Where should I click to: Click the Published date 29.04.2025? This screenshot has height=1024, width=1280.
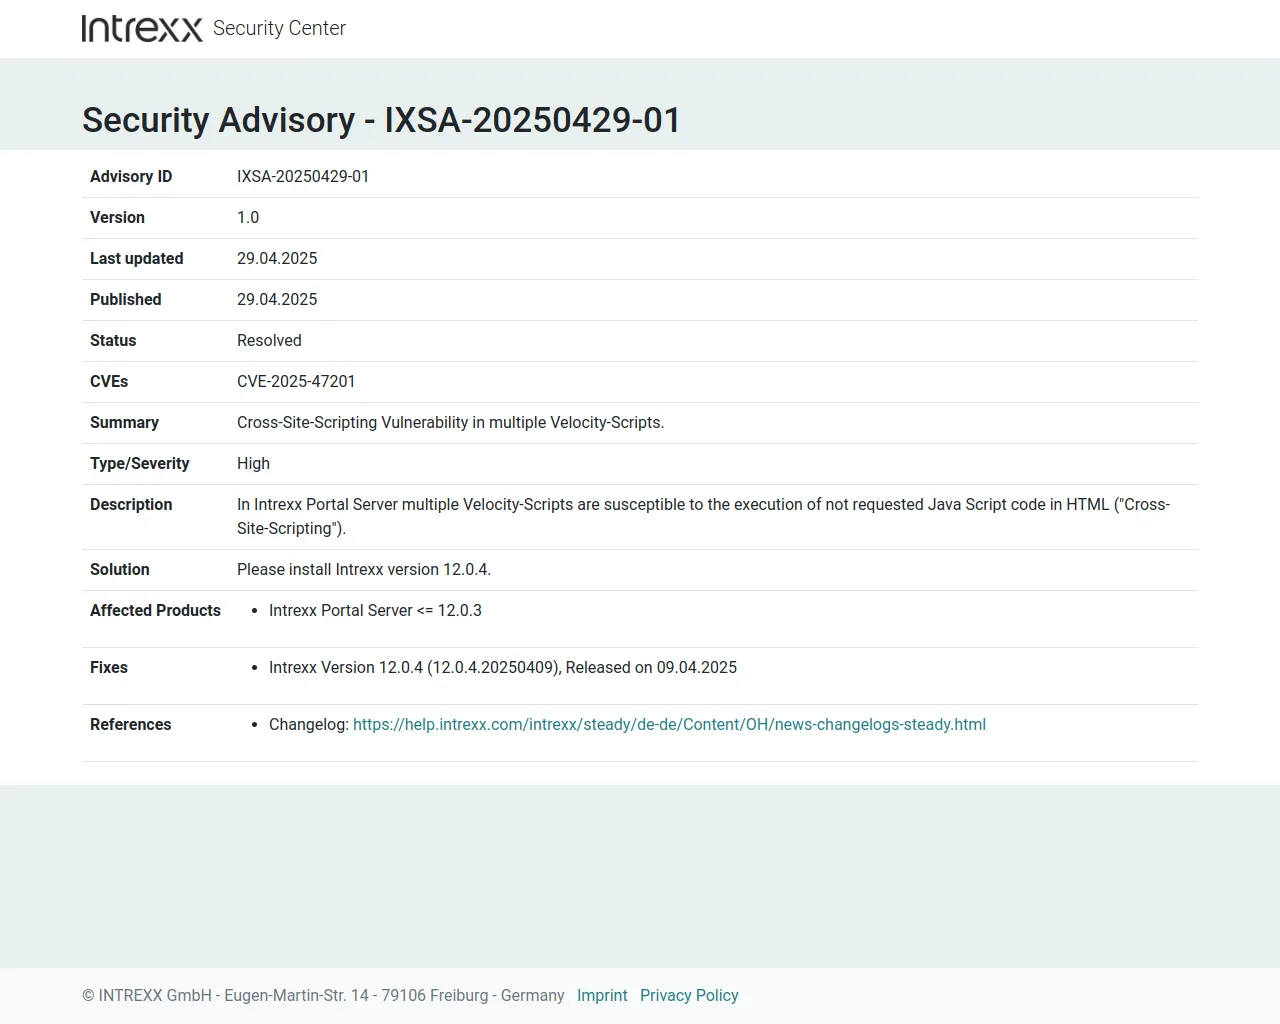pyautogui.click(x=277, y=299)
